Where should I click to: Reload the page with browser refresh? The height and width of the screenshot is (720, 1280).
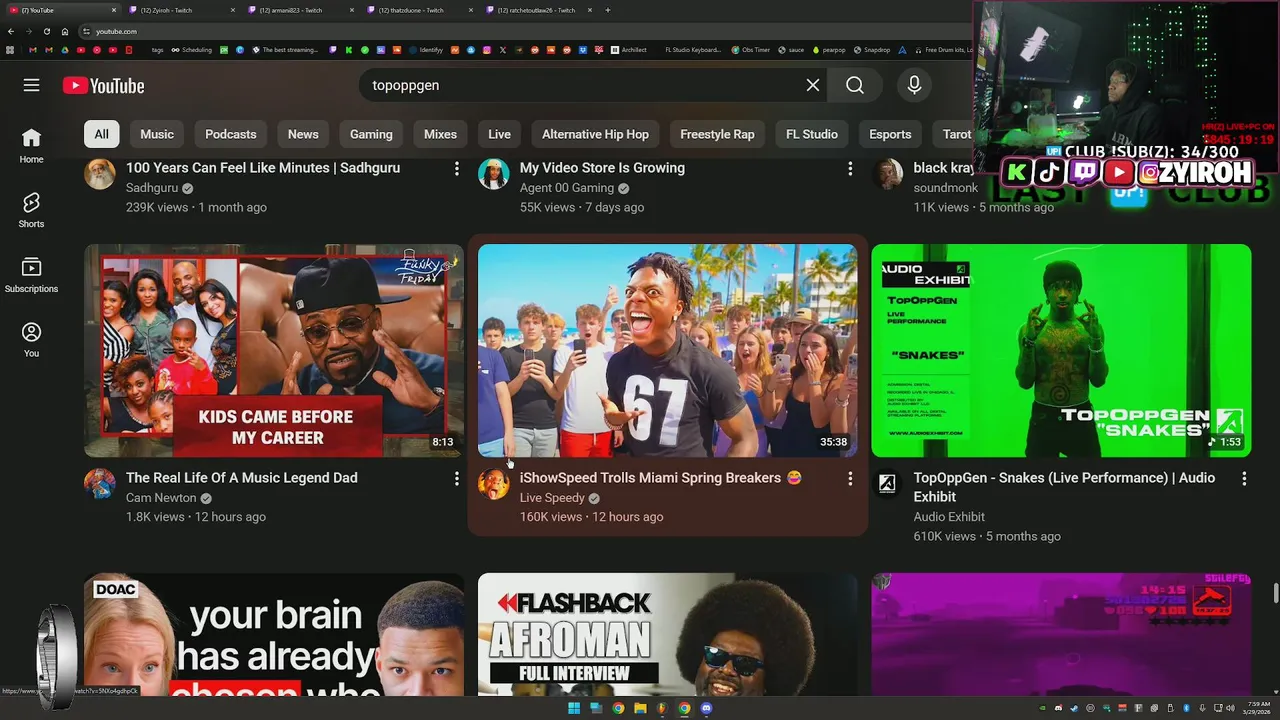tap(46, 31)
